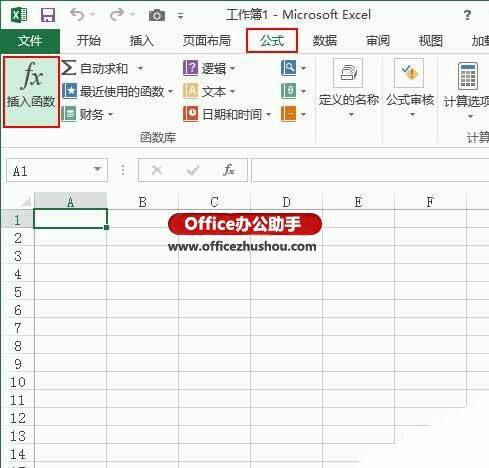Open the Name Box dropdown arrow
The image size is (489, 468).
pyautogui.click(x=97, y=169)
